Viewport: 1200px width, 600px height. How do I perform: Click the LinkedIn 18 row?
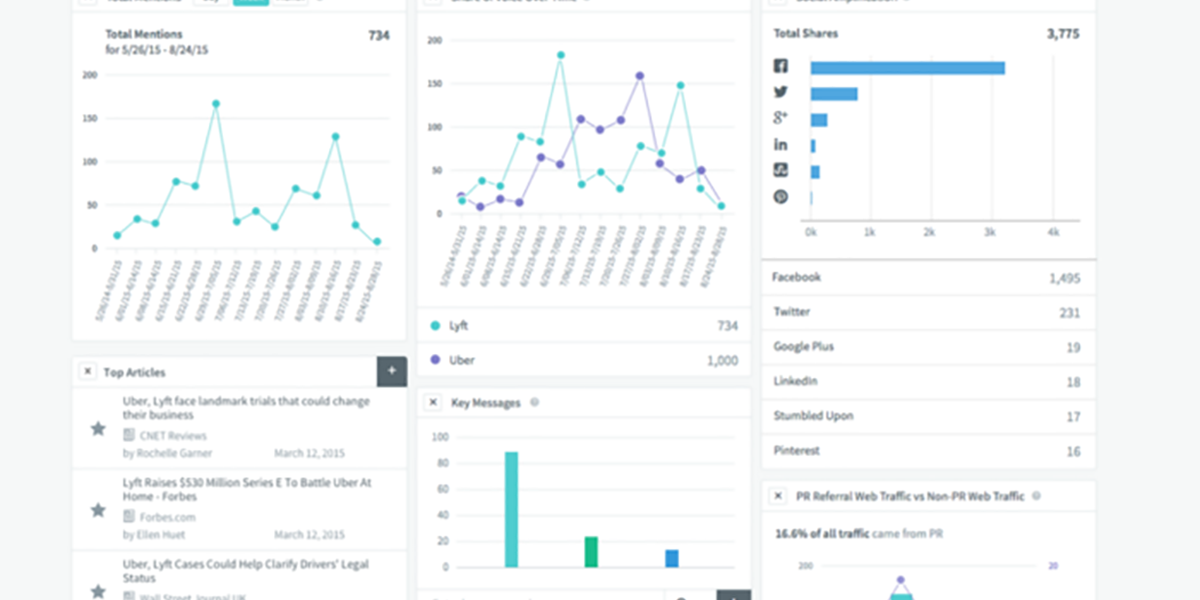928,381
